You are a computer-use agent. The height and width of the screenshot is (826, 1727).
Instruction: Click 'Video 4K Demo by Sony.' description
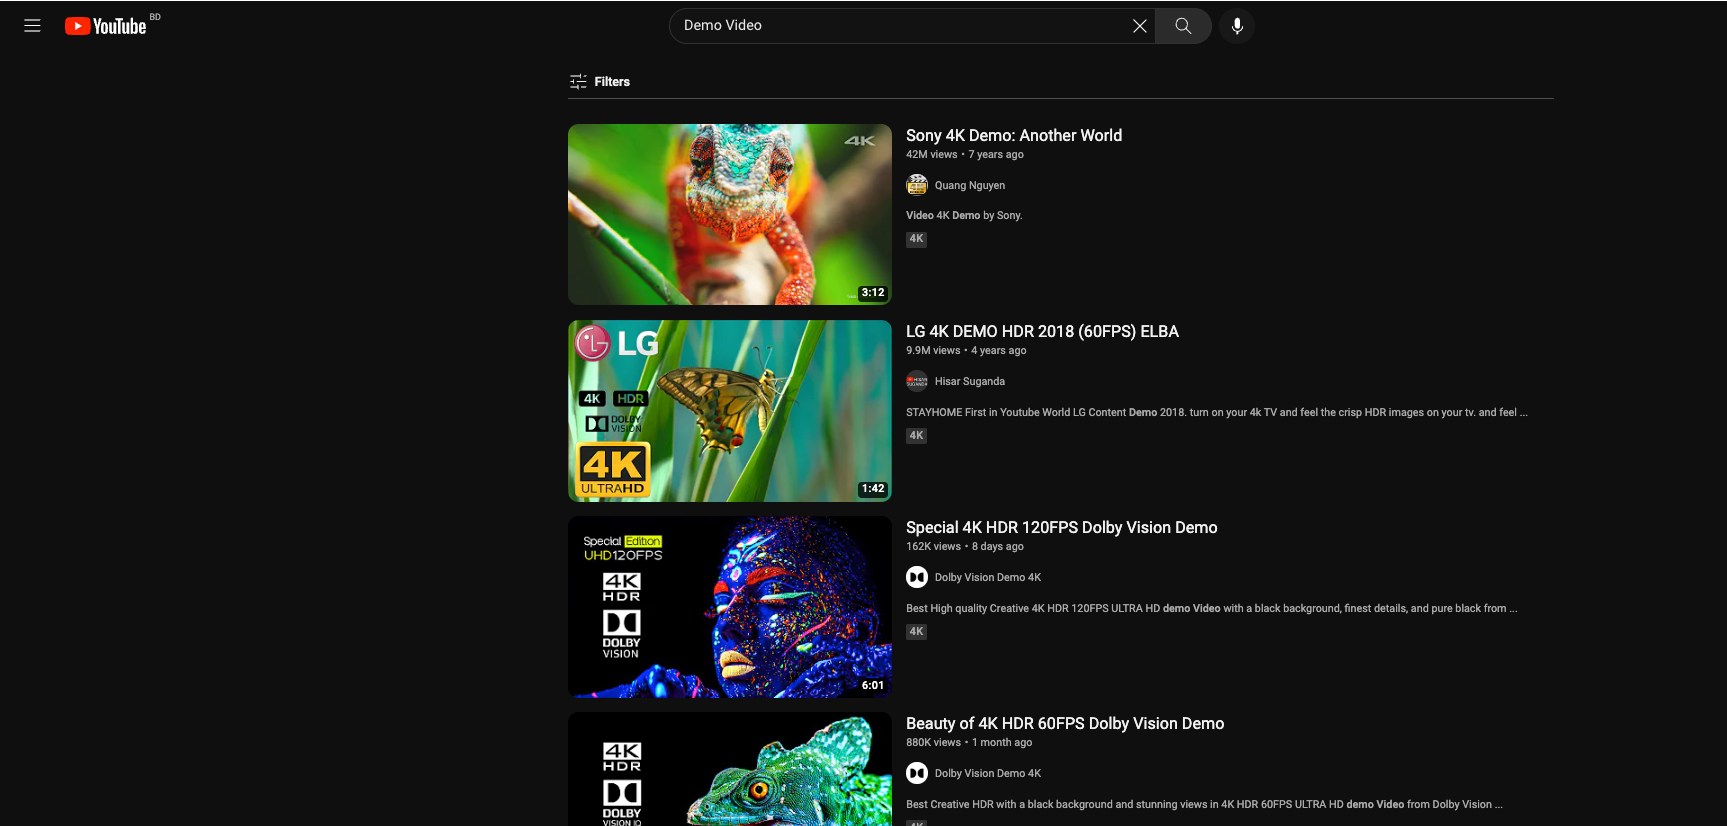click(964, 215)
